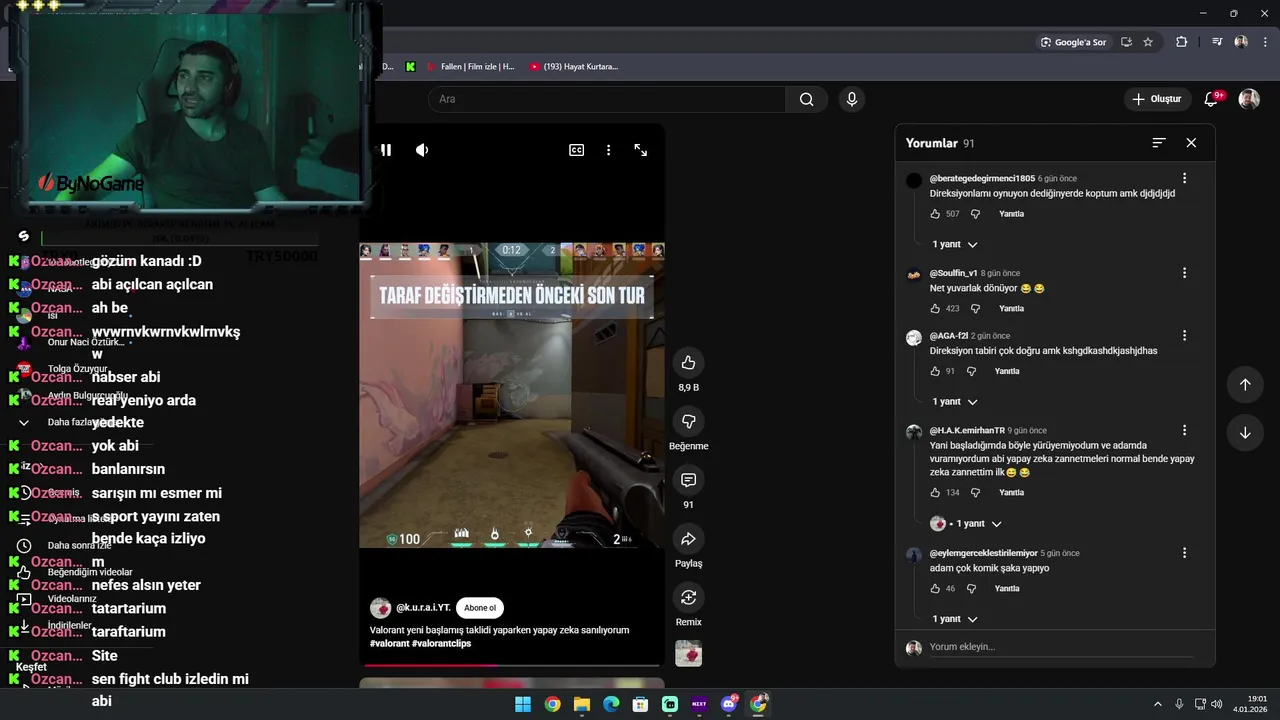Expand the 1 yanıt under @beratεgedegirmenci1805's comment
1280x720 pixels.
(x=955, y=244)
